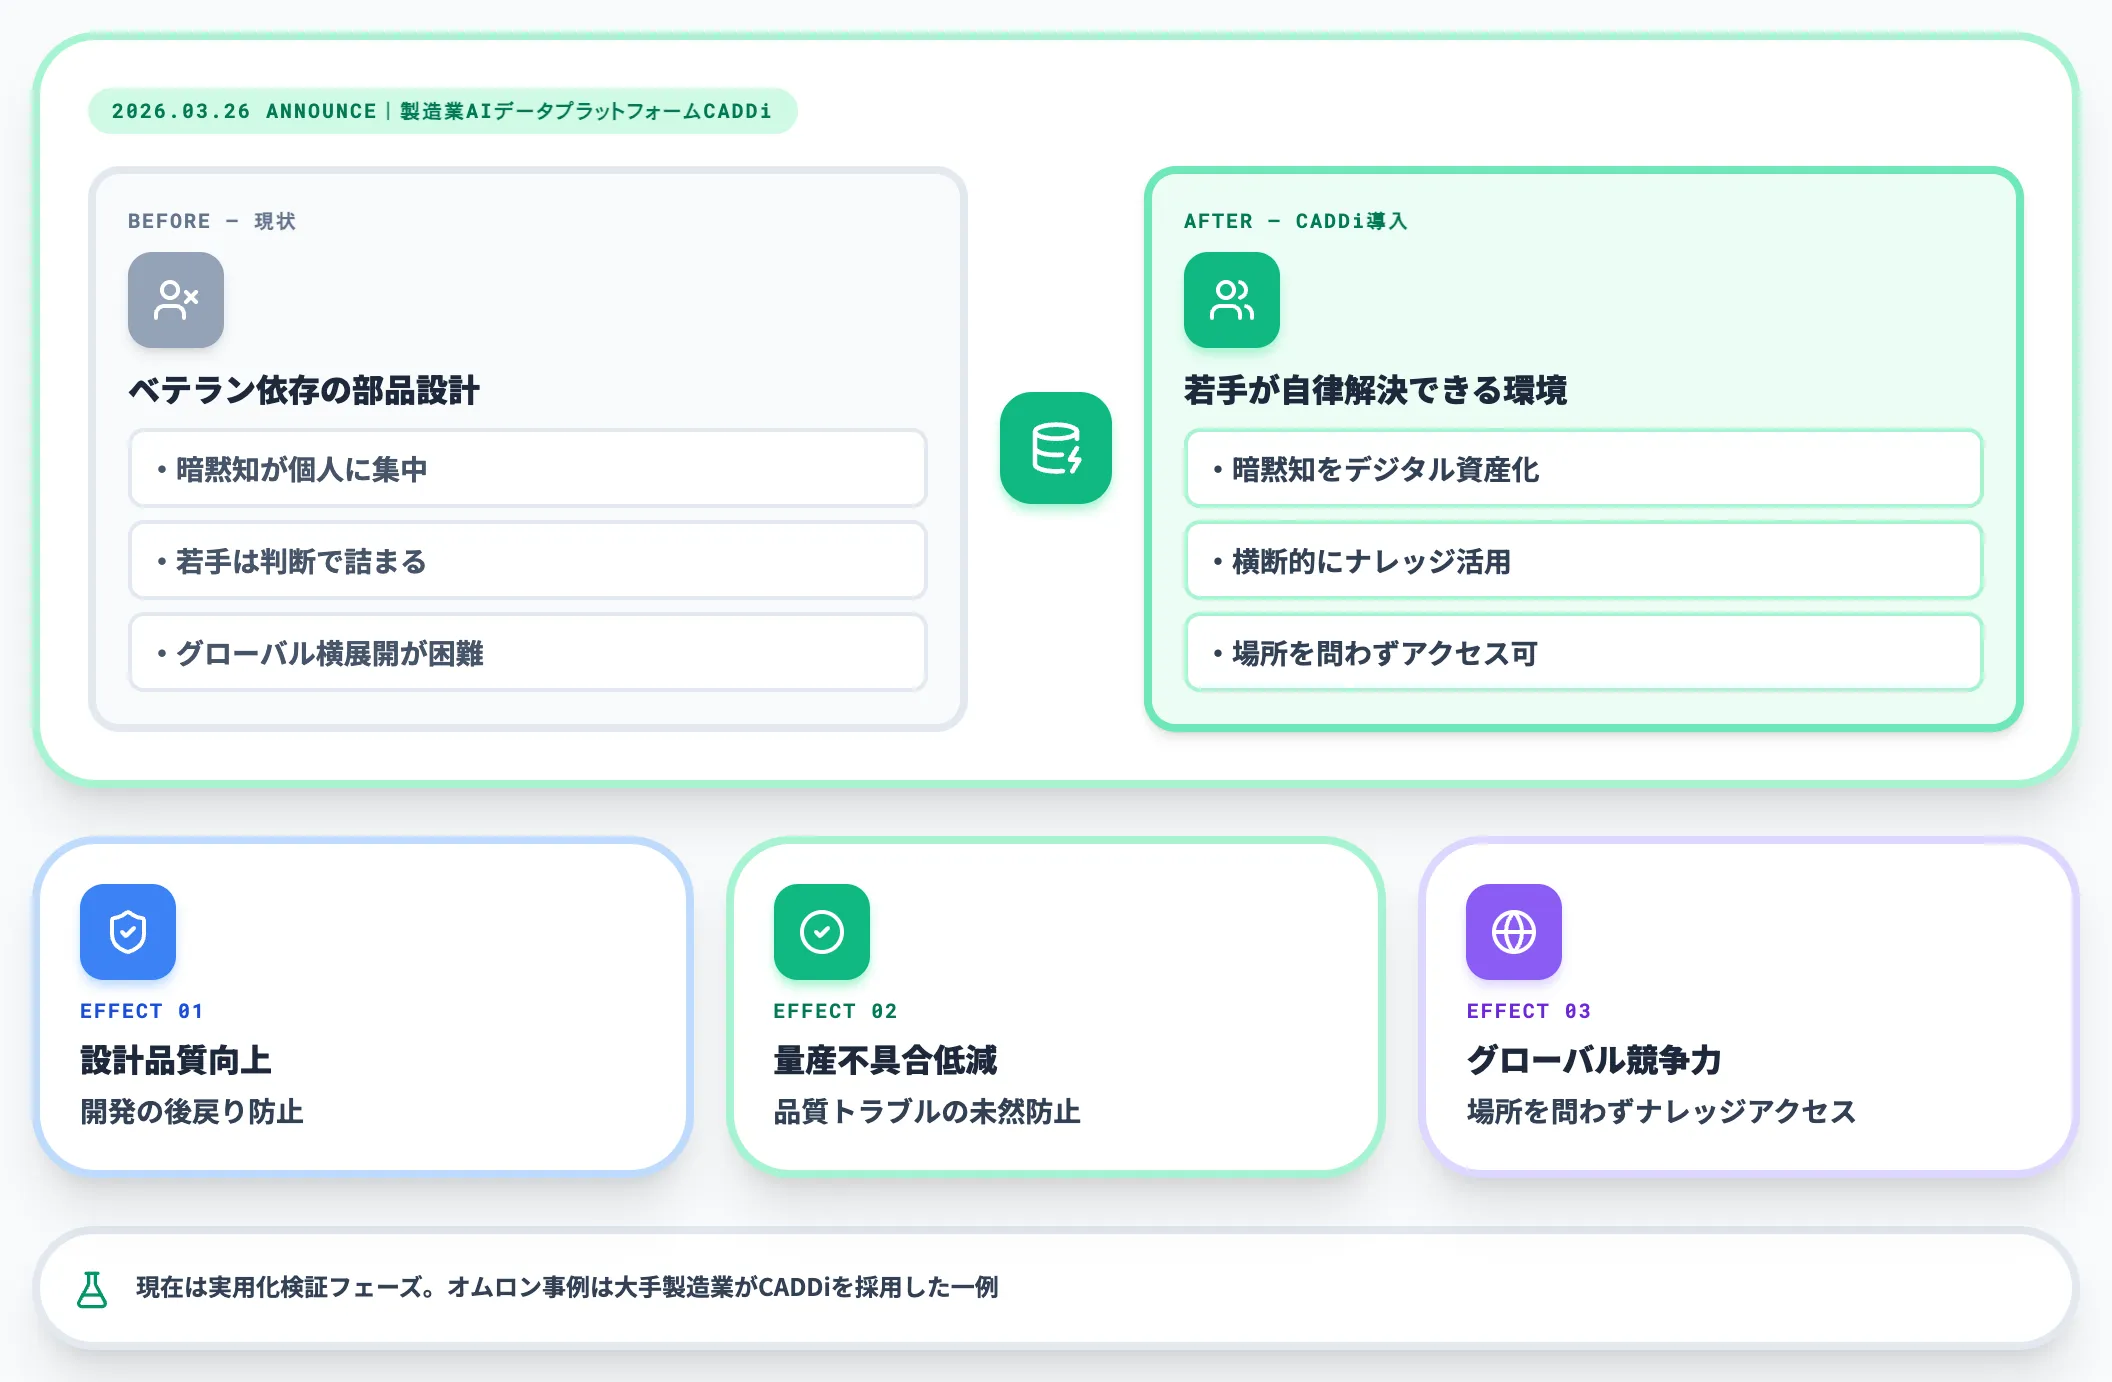Click the 若手が自律解決できる環境 heading
This screenshot has width=2112, height=1382.
click(x=1376, y=390)
